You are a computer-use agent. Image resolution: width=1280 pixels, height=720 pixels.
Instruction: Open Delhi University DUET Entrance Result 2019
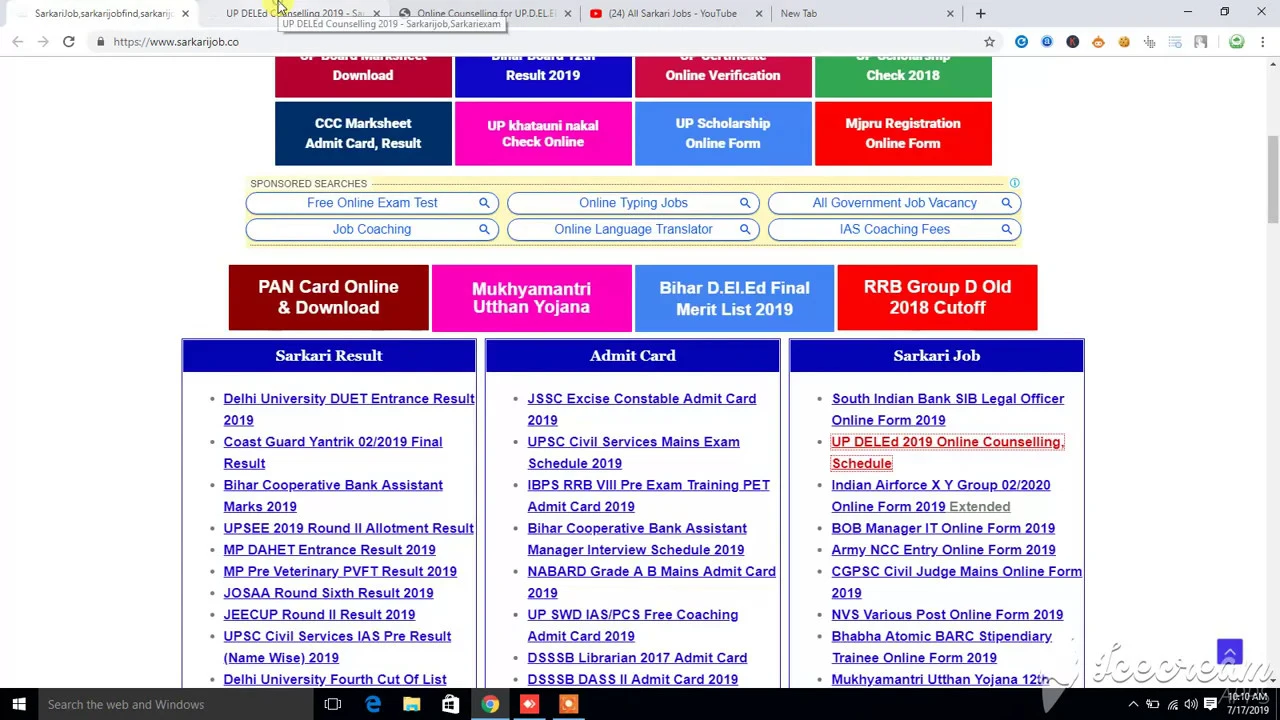point(348,409)
